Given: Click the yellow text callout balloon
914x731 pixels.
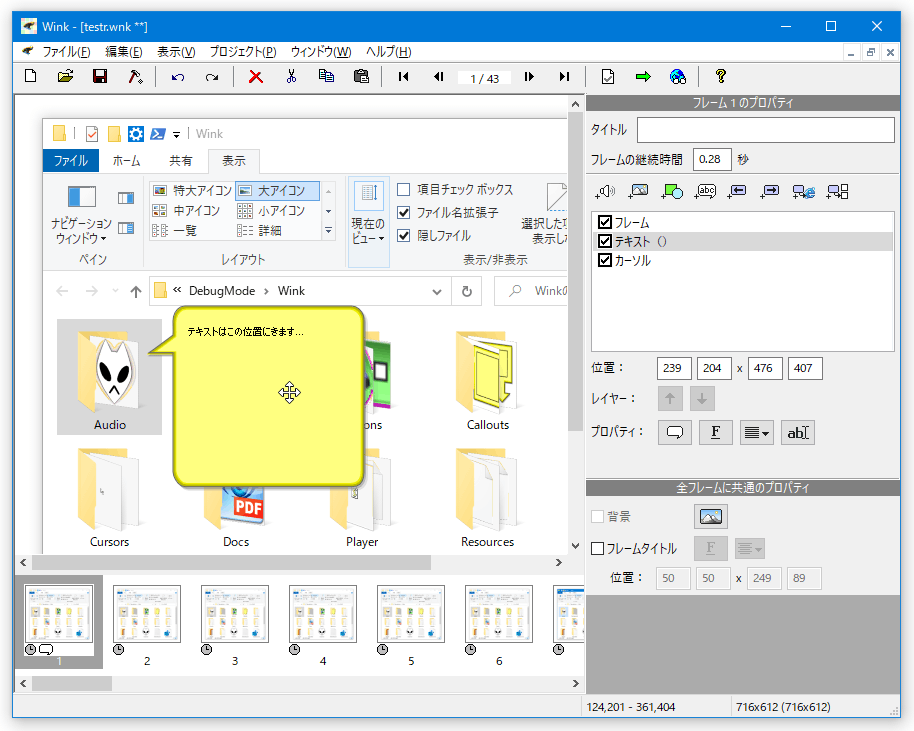Looking at the screenshot, I should 268,396.
